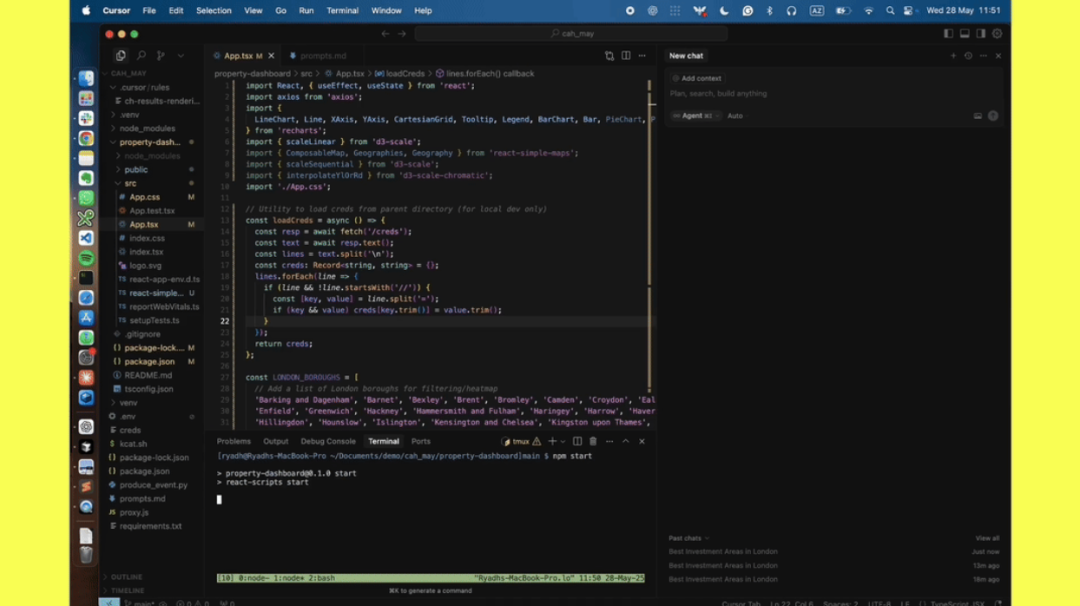
Task: Start a new chat with plus icon
Action: pos(953,56)
